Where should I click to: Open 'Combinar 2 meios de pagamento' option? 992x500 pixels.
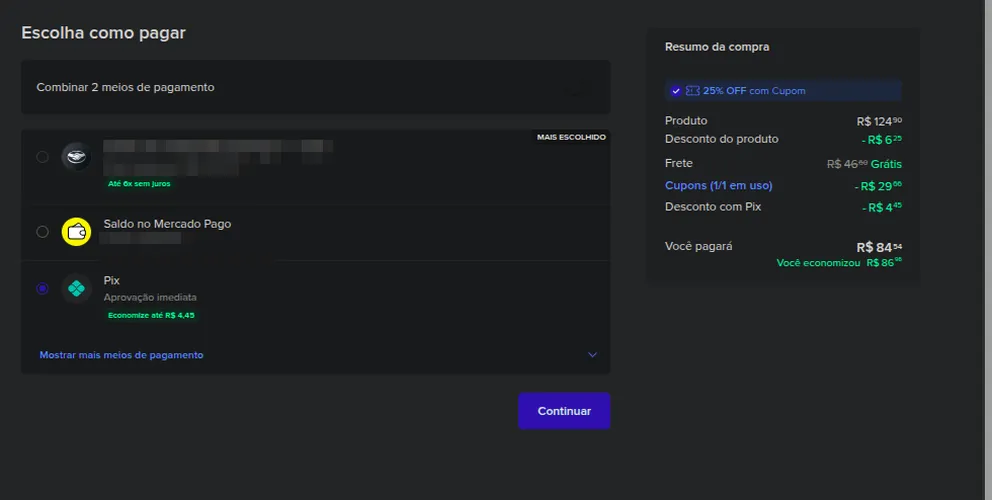pos(316,87)
